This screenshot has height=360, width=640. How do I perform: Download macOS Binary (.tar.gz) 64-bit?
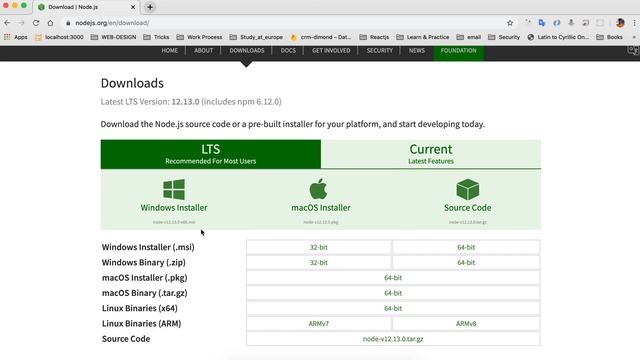click(x=393, y=293)
